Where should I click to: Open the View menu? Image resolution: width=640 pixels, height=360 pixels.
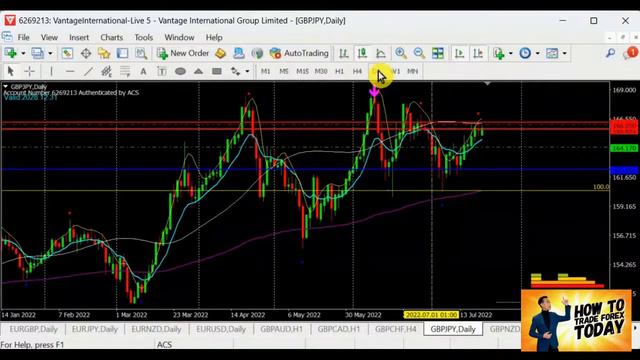tap(49, 37)
